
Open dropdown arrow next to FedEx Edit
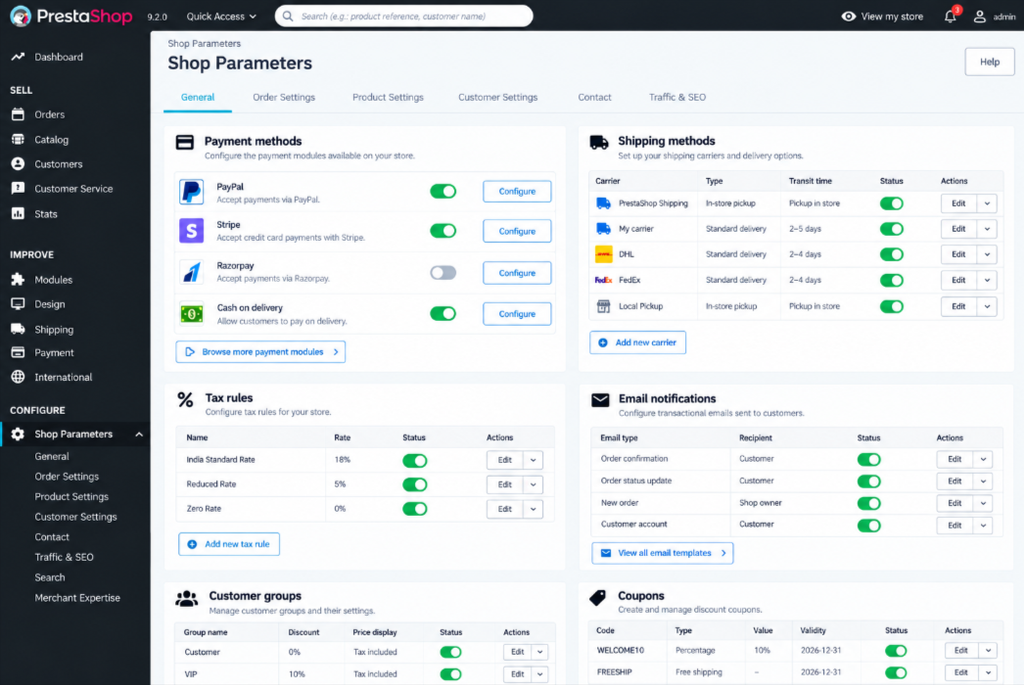click(x=987, y=280)
